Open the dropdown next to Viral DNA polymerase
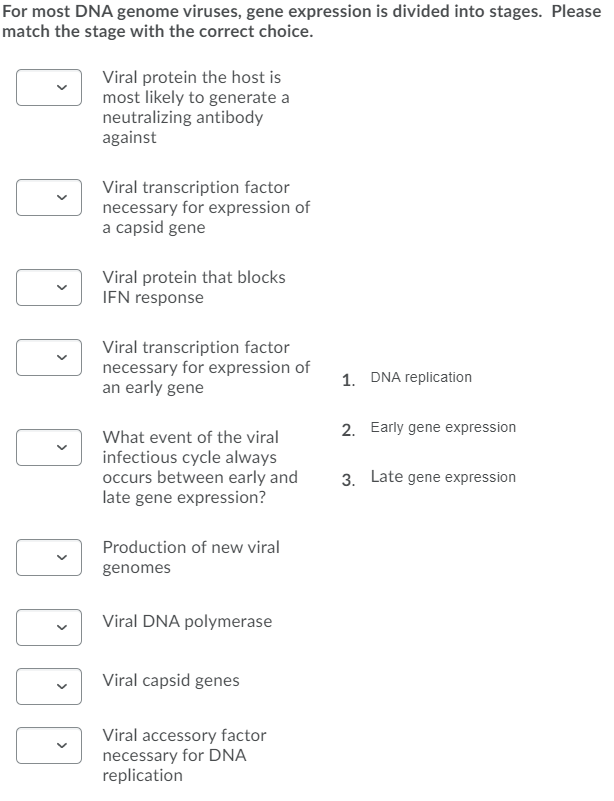614x801 pixels. tap(49, 627)
